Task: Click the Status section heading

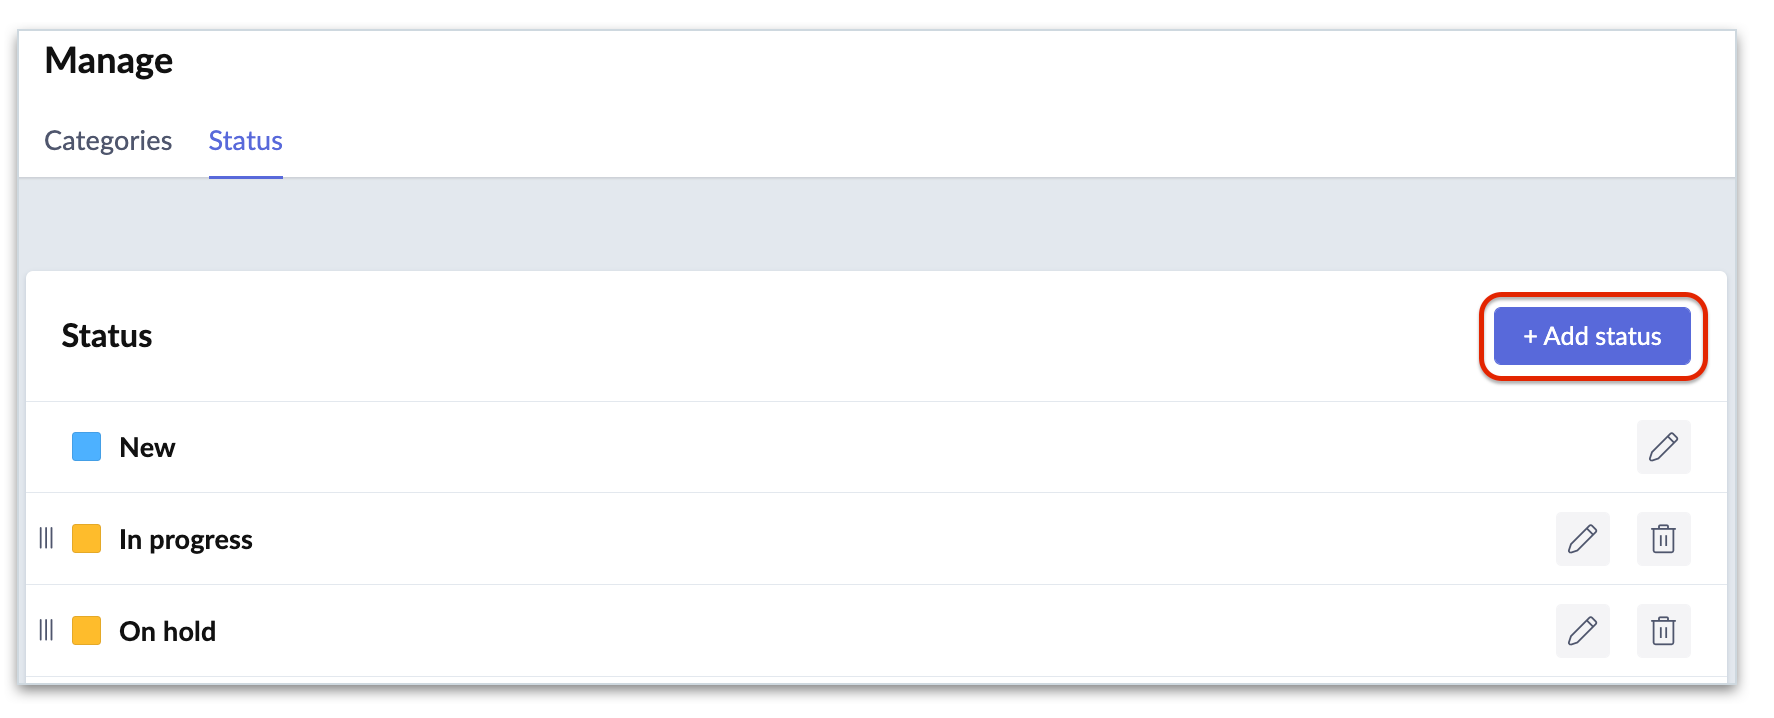Action: click(x=107, y=336)
